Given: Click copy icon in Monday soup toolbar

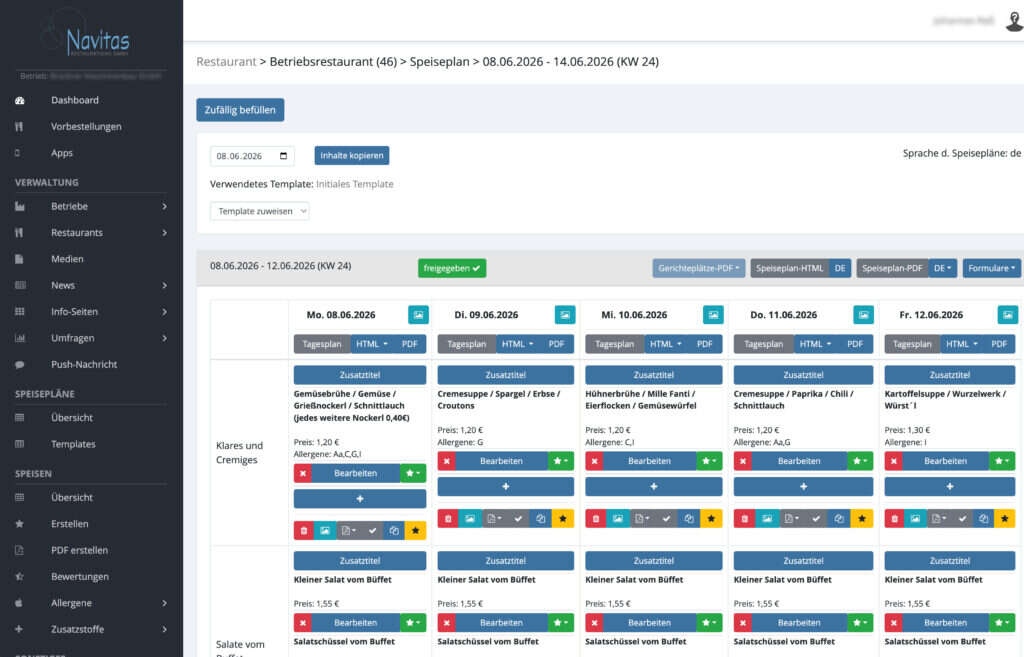Looking at the screenshot, I should pos(394,531).
